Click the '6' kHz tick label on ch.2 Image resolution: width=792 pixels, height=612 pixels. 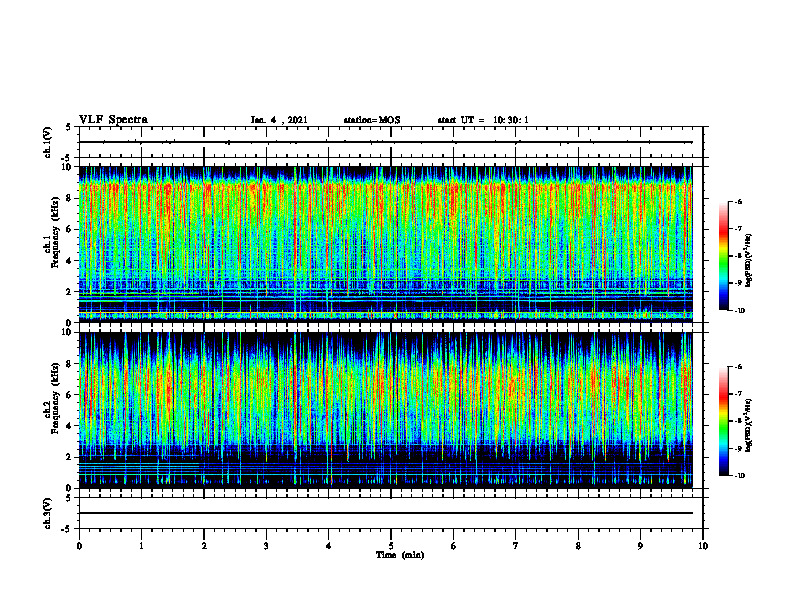[x=70, y=395]
